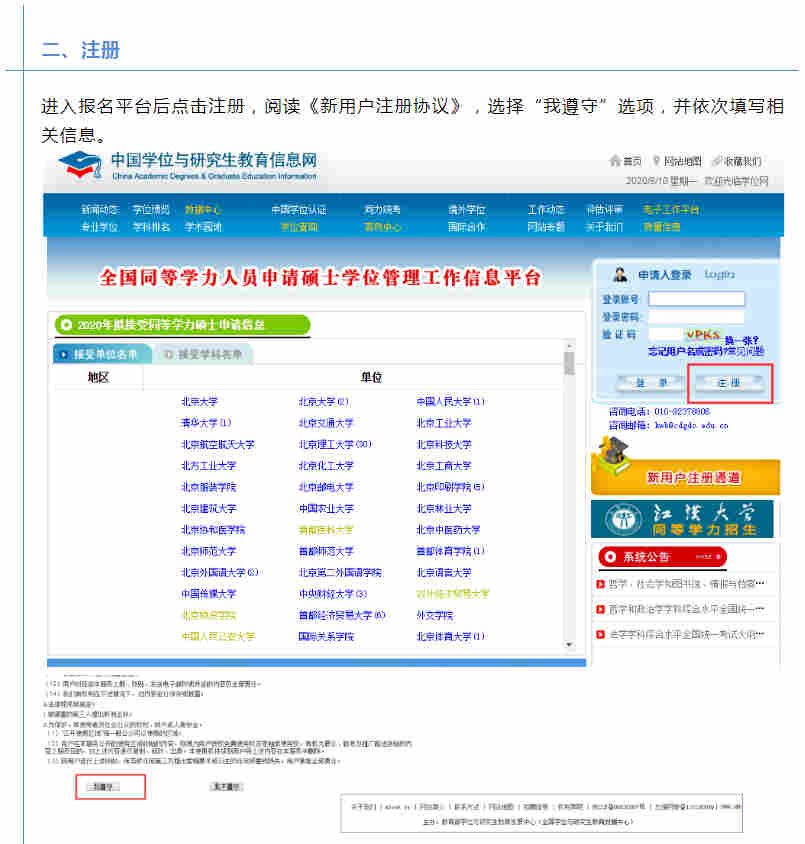805x844 pixels.
Task: Click into the 登录密码 input field
Action: [696, 316]
